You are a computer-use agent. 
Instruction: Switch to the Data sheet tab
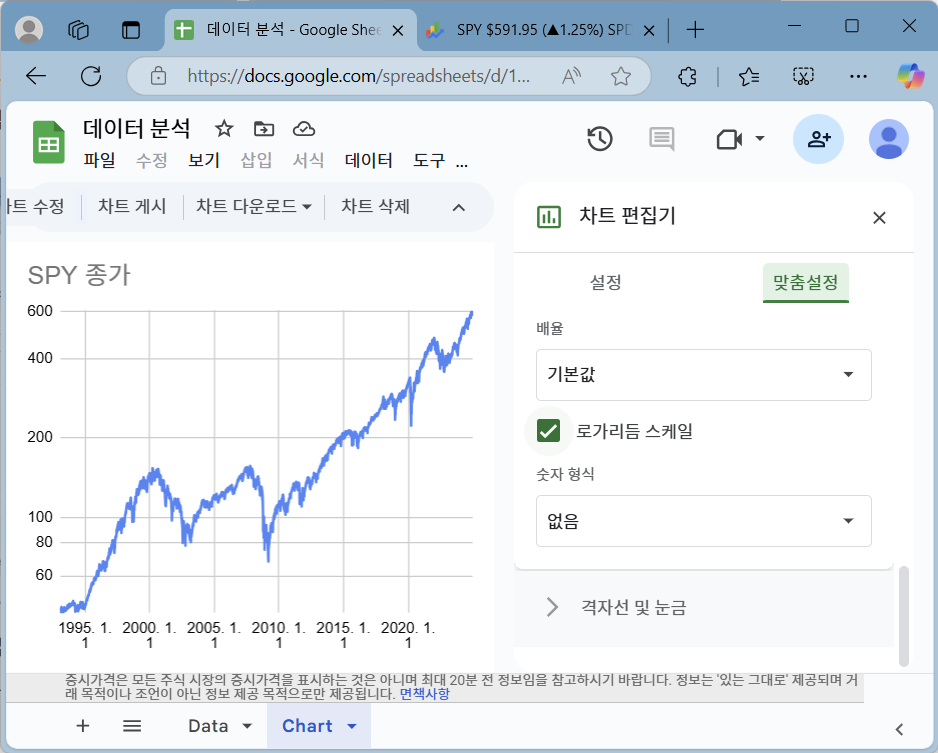208,726
